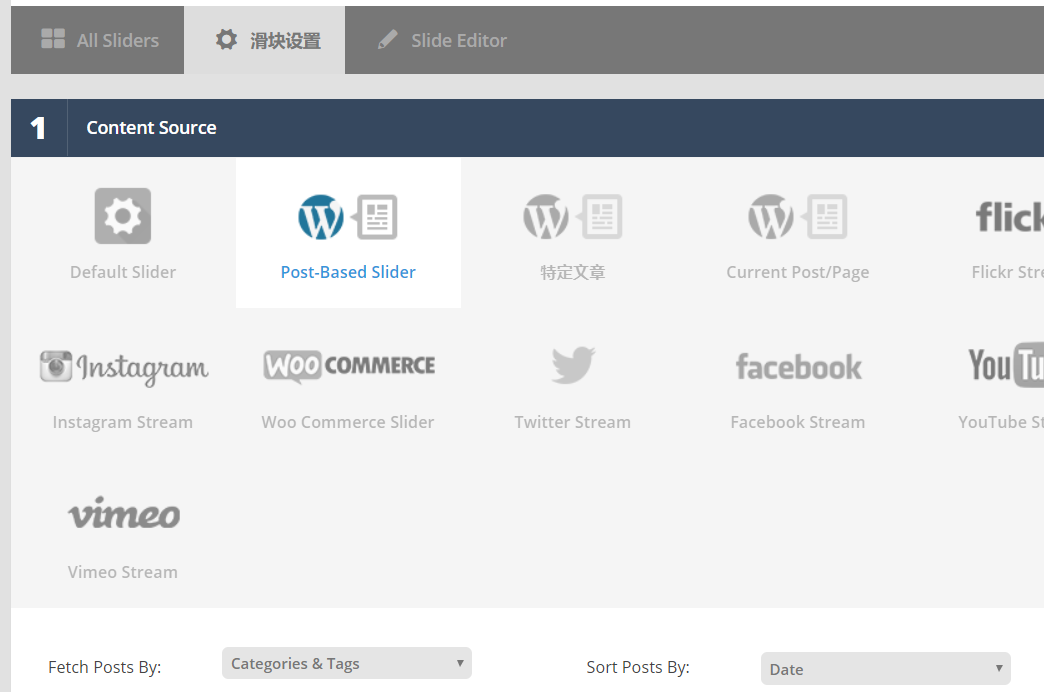Choose the Instagram Stream logo
Screen dimensions: 1044x692
[123, 367]
